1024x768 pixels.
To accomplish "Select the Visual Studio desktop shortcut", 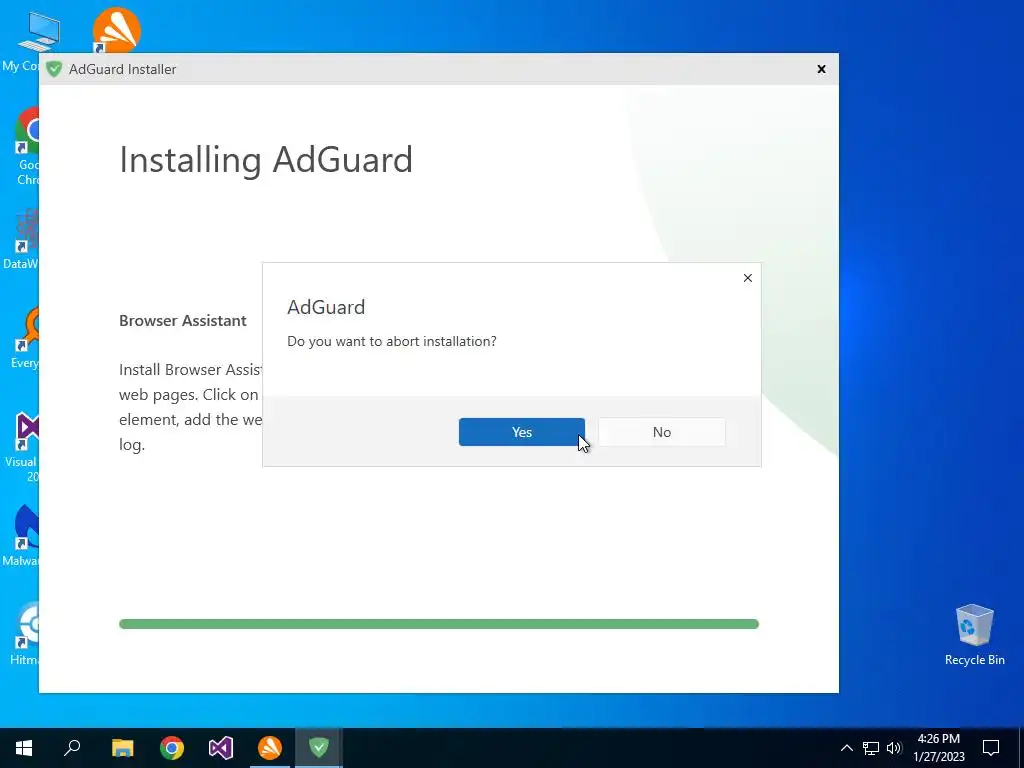I will click(22, 447).
